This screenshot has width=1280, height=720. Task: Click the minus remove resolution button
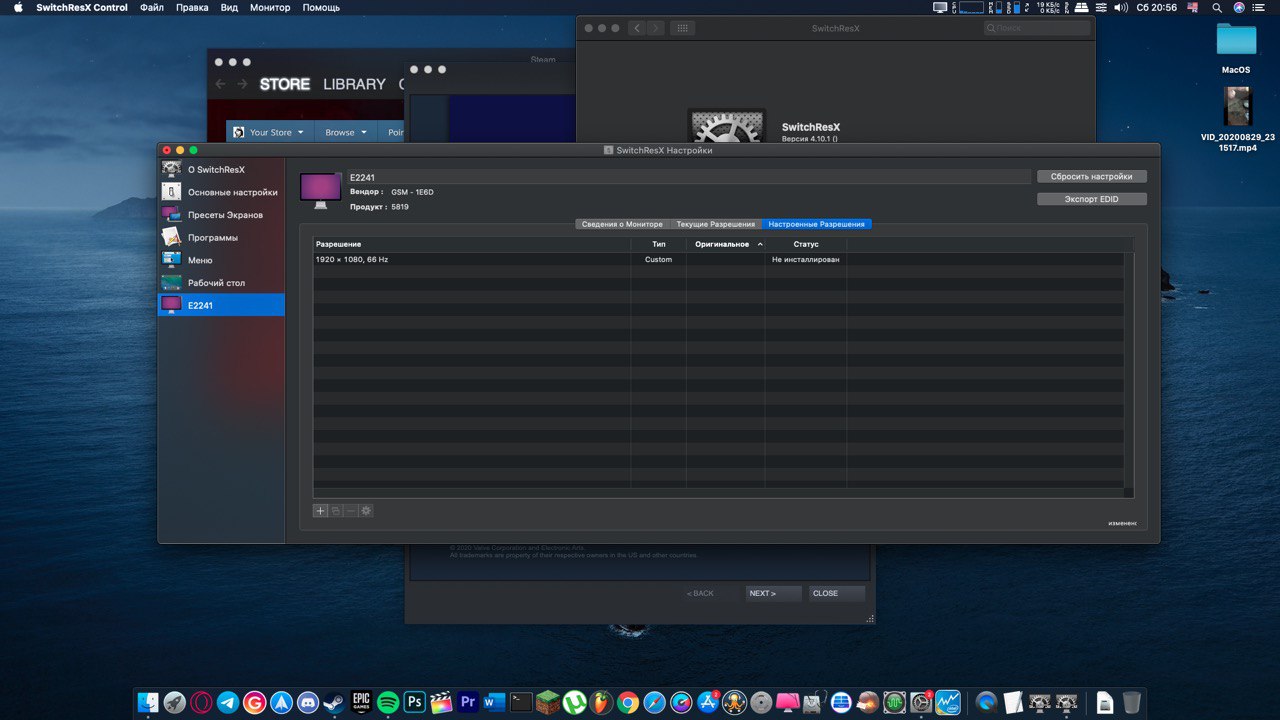click(x=351, y=511)
